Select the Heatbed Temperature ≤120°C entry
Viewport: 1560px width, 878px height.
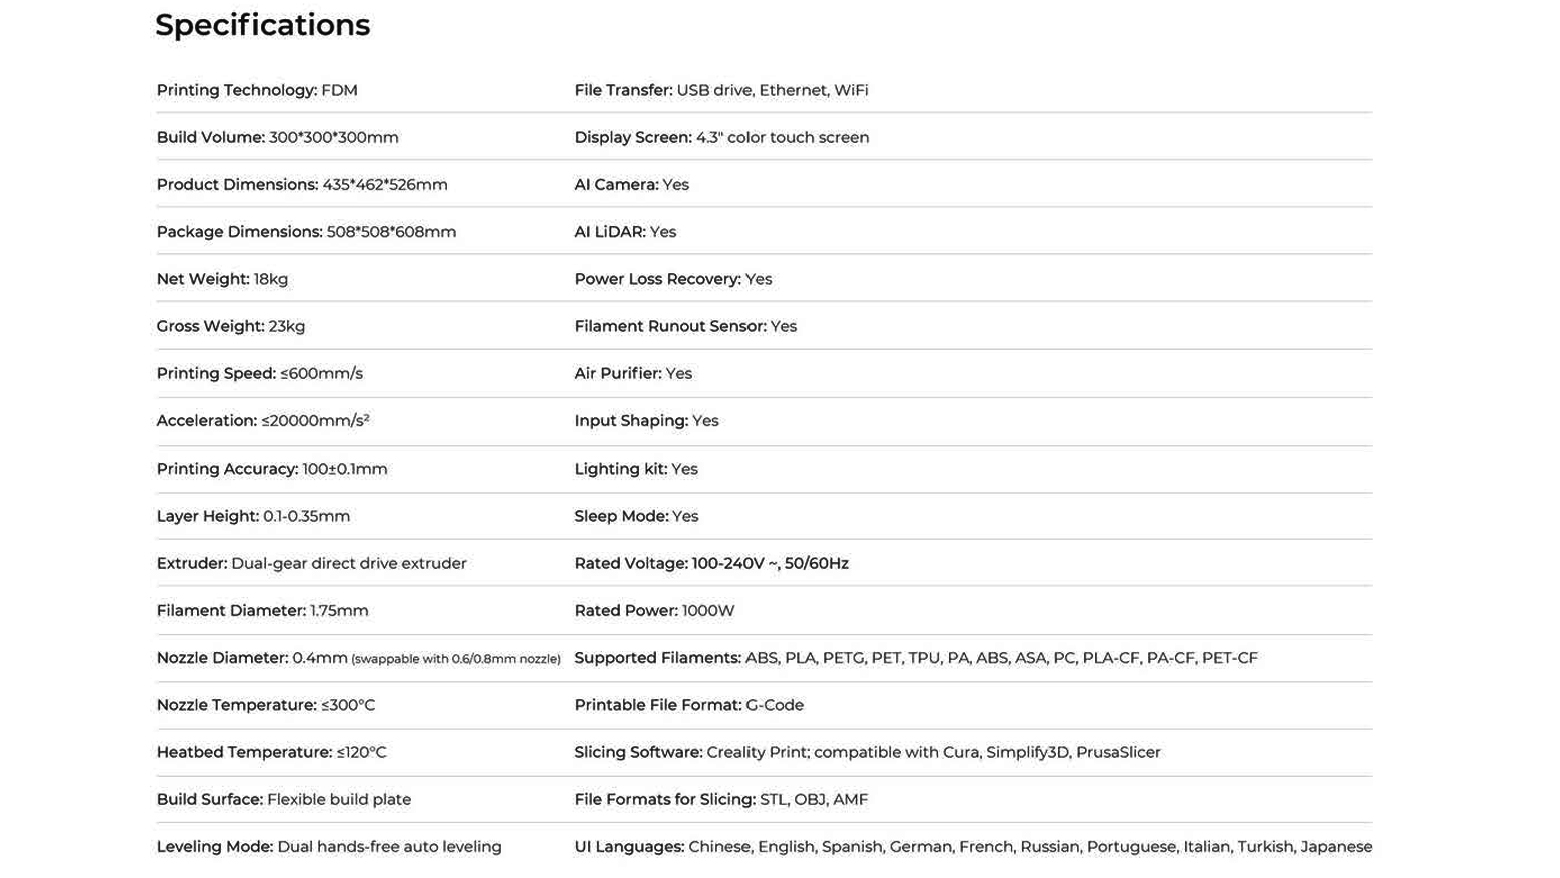coord(271,752)
